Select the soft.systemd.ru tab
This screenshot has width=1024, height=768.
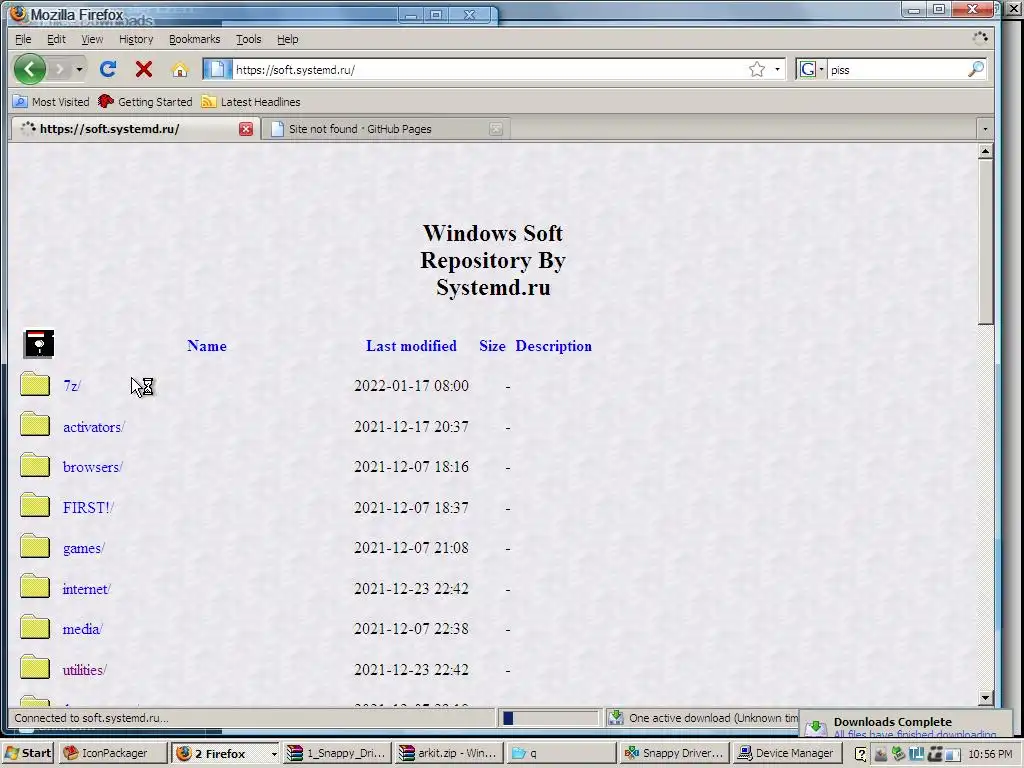[x=124, y=129]
